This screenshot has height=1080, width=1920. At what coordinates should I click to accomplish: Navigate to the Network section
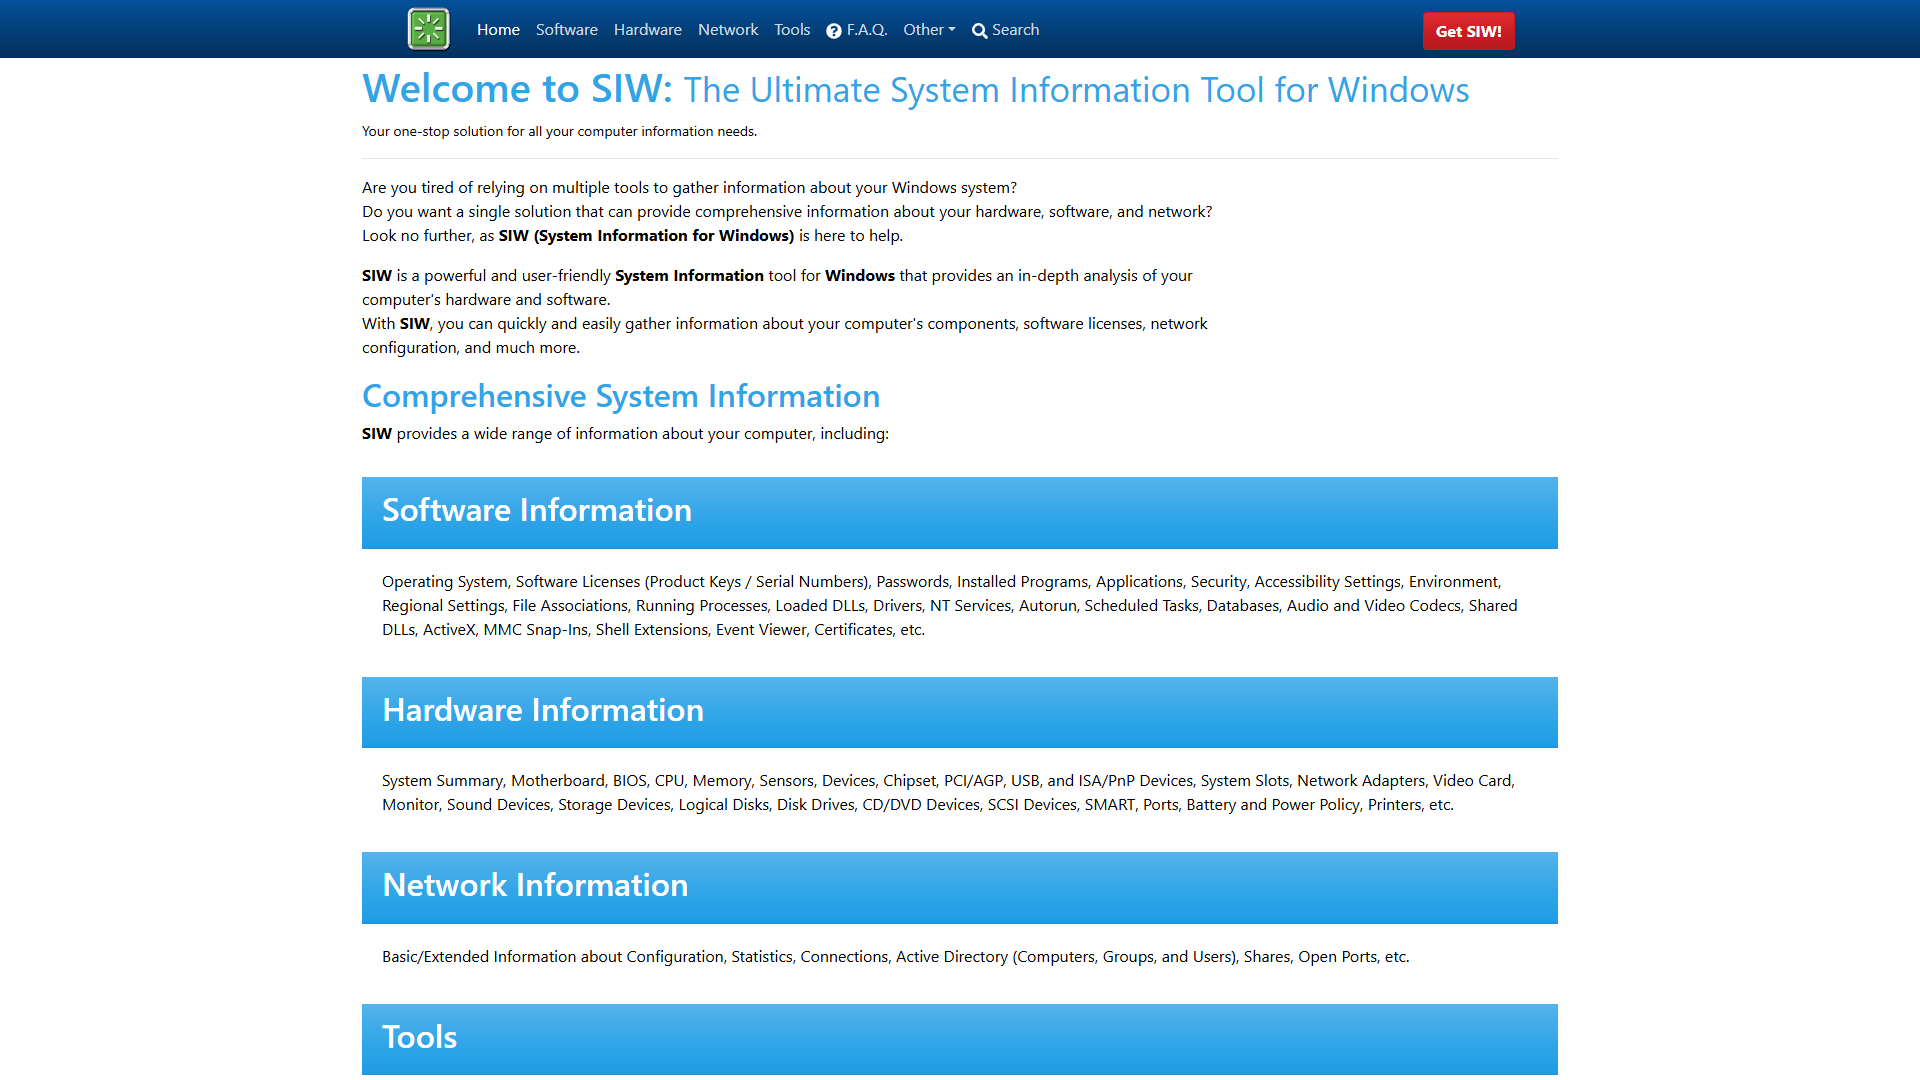728,29
